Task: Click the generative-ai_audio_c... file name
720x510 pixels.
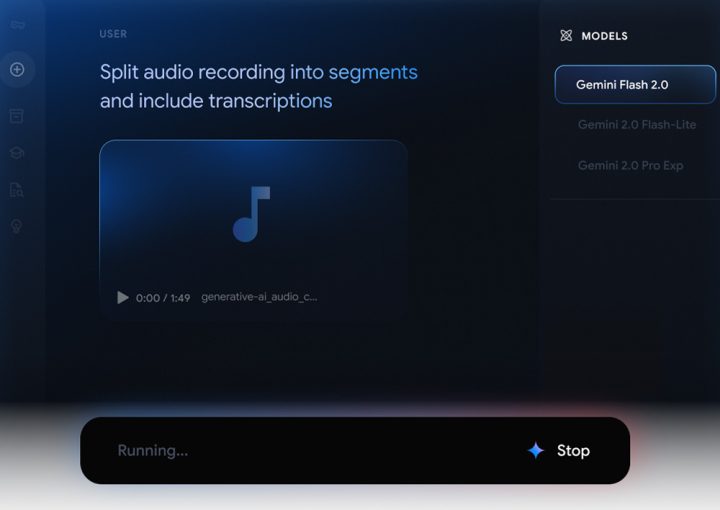Action: coord(259,297)
